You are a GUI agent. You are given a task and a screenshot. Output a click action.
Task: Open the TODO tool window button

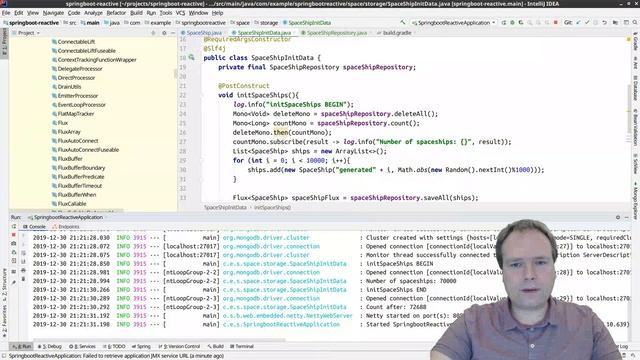[114, 347]
